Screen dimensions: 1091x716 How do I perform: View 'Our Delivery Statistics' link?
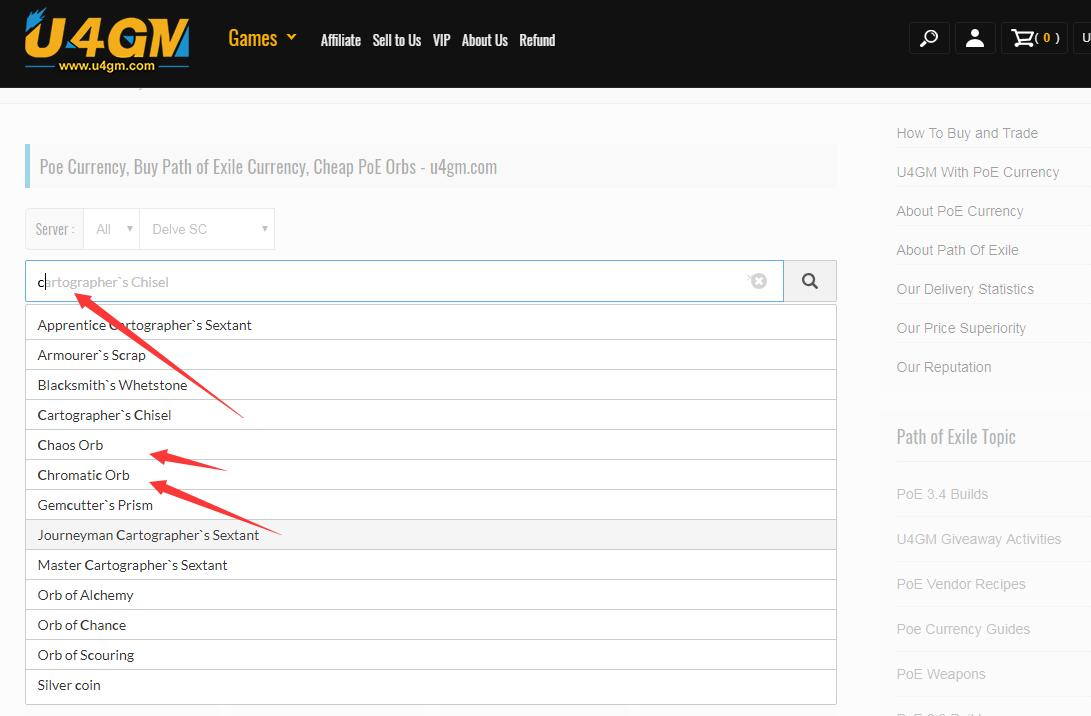[x=965, y=289]
